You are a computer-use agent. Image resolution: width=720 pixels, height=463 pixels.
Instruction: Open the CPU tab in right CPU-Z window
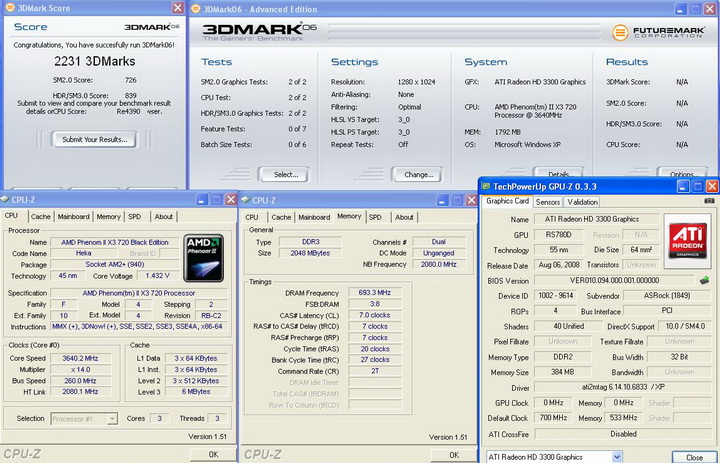coord(252,217)
